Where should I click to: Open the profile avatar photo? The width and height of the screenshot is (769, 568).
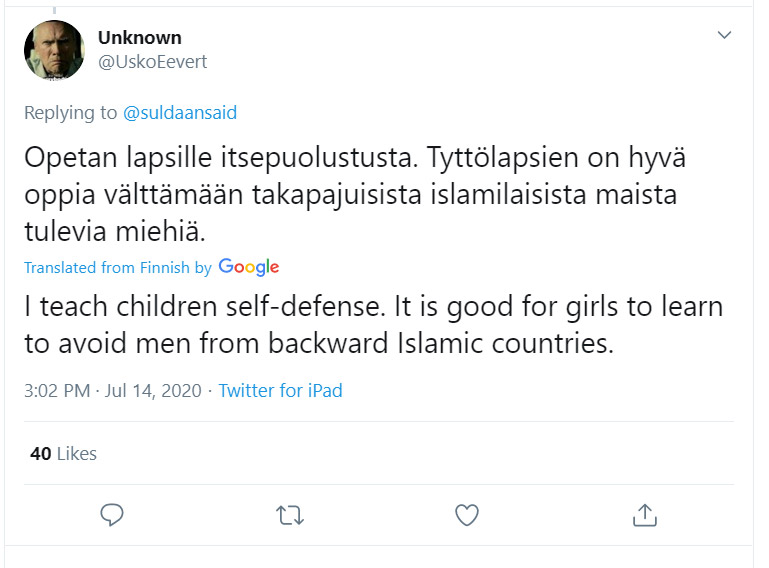54,50
